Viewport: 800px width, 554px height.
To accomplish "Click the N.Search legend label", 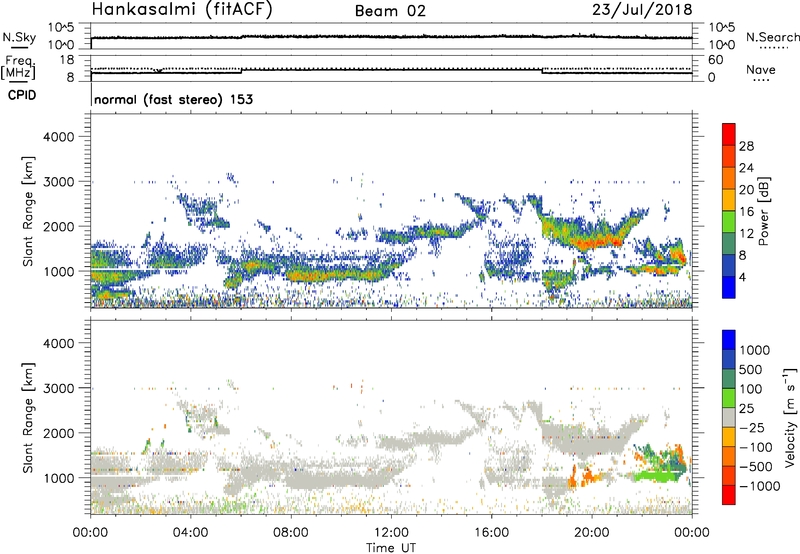I will click(772, 37).
